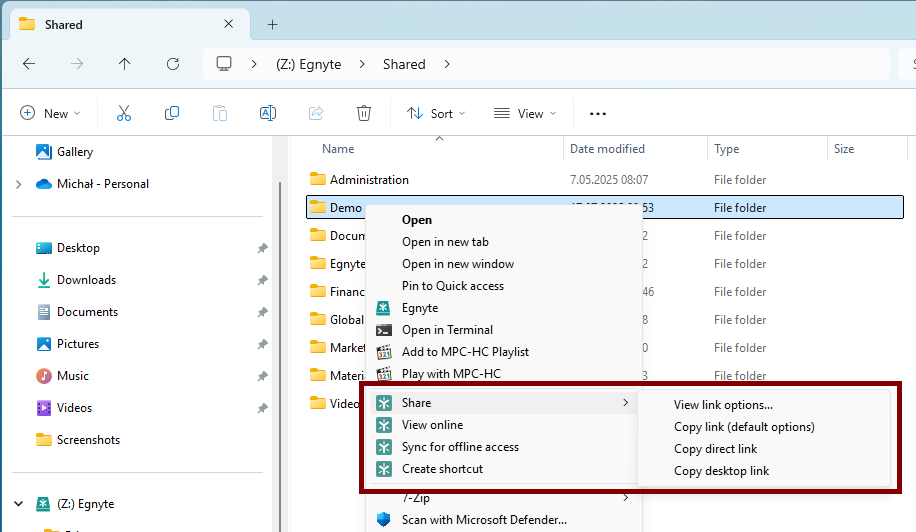Click the Cut scissors icon in toolbar
916x532 pixels.
pyautogui.click(x=124, y=114)
